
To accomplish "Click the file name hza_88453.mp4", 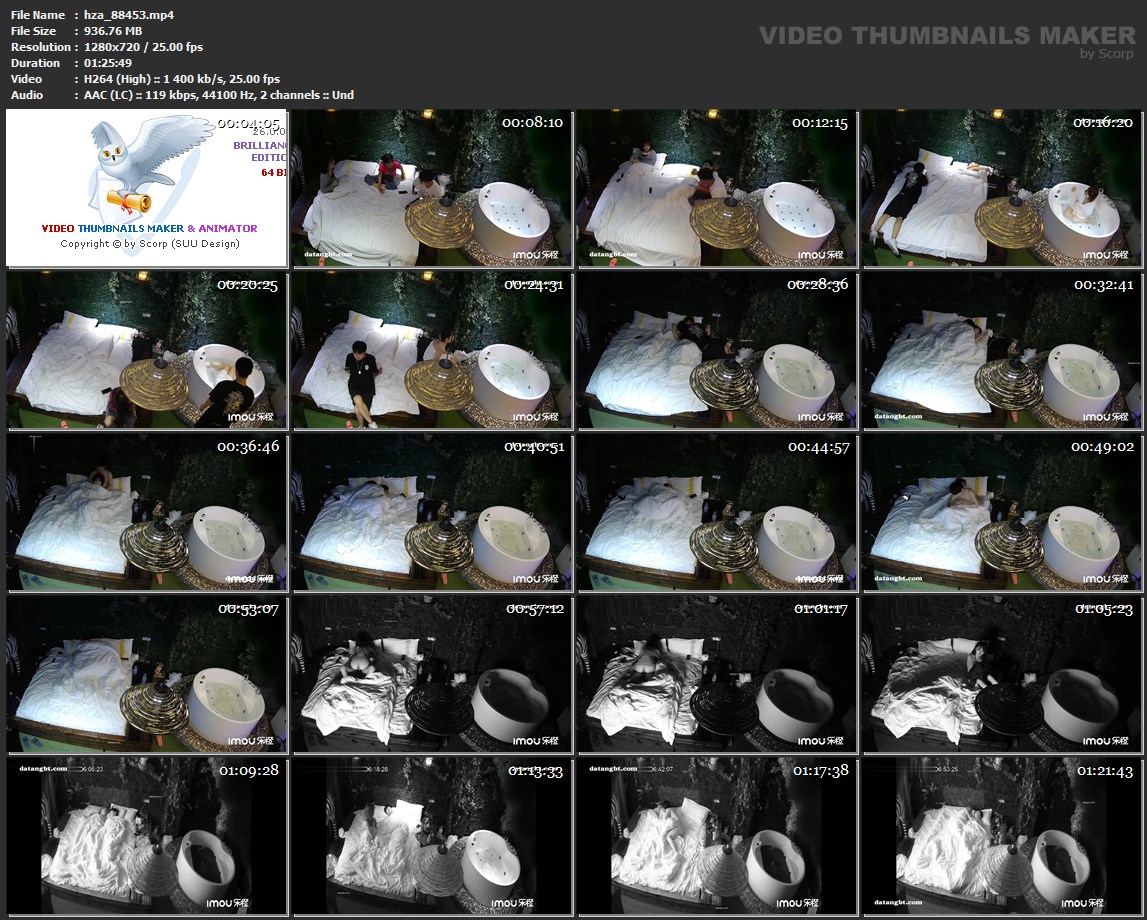I will pos(129,15).
